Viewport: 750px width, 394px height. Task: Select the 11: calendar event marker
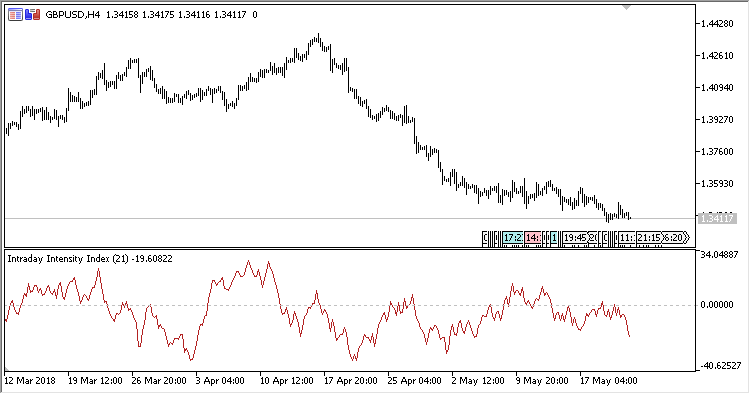click(x=627, y=238)
